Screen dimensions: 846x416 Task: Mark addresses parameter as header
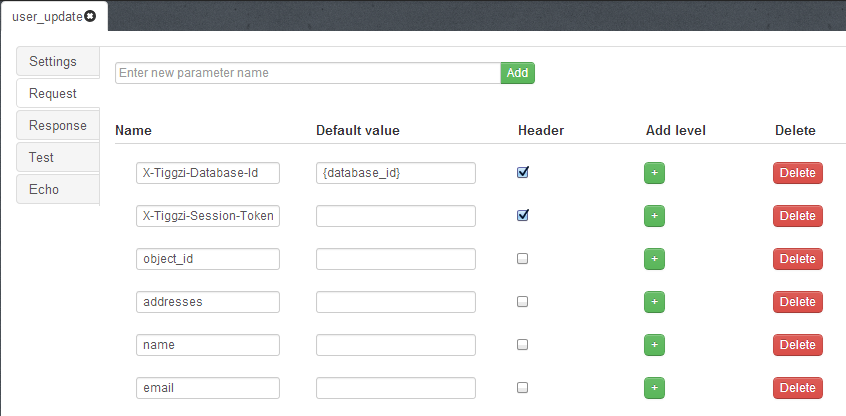coord(522,301)
